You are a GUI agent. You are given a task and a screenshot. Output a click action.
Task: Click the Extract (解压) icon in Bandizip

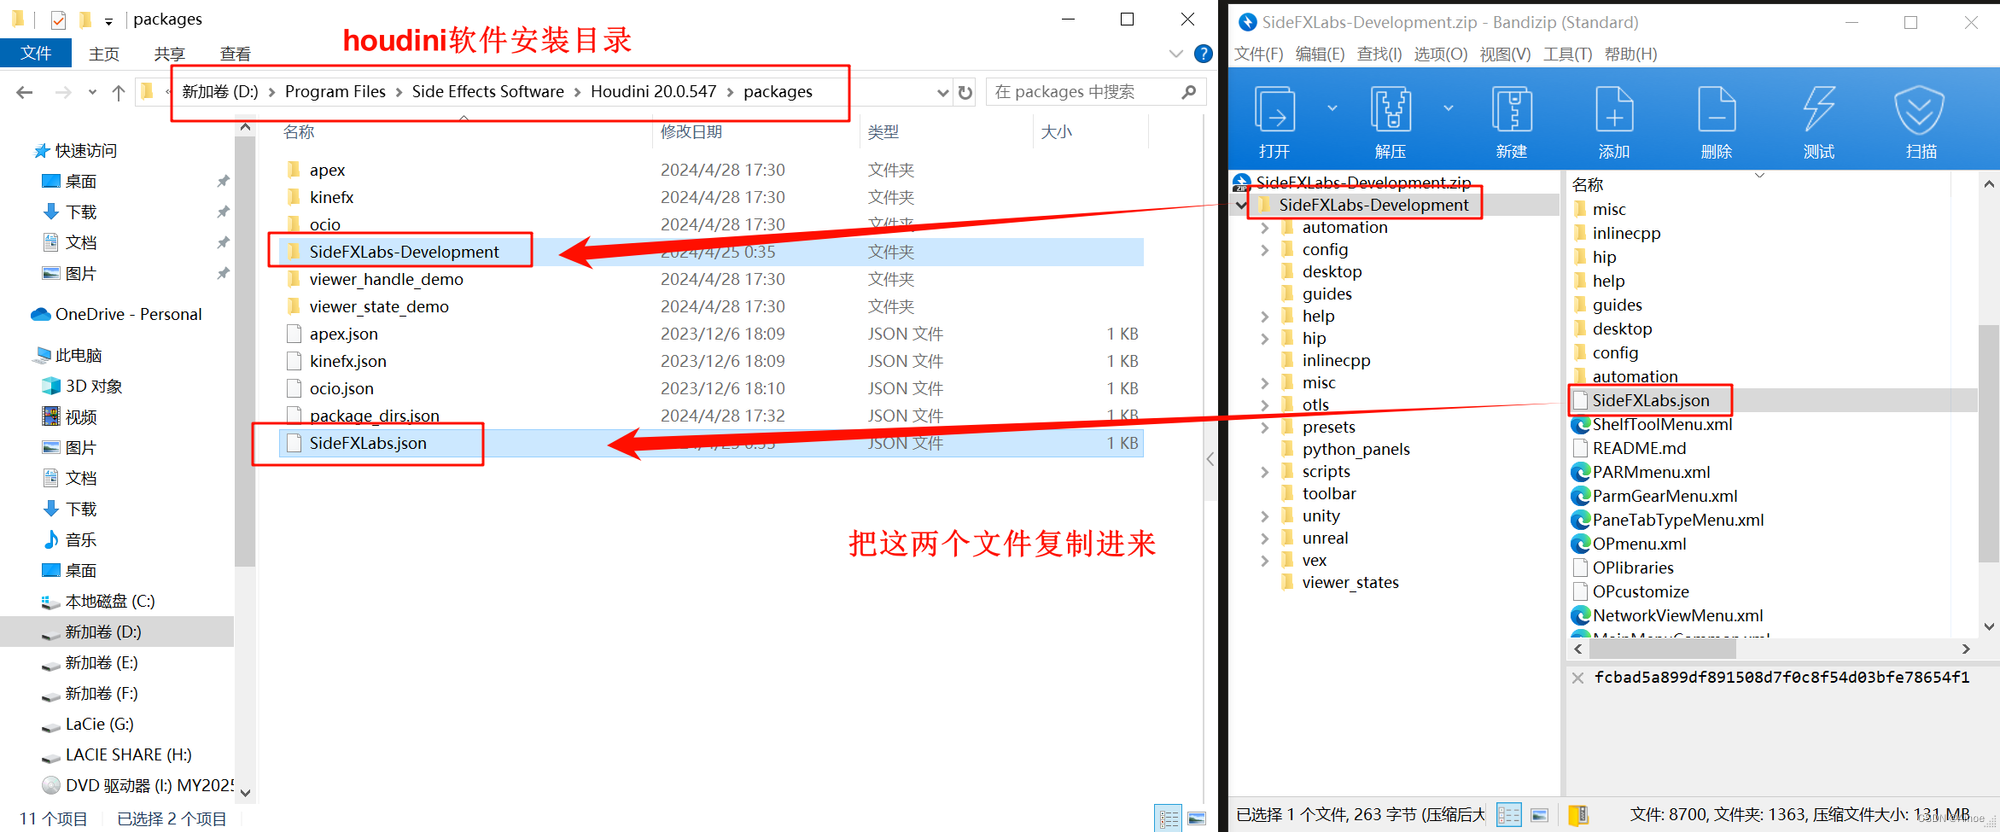point(1391,110)
